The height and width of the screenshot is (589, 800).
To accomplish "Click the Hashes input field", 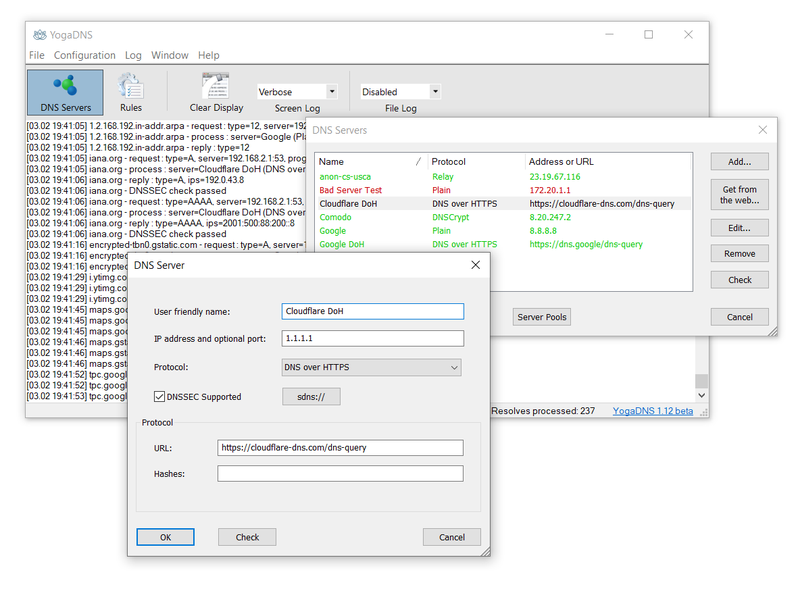I will coord(340,474).
